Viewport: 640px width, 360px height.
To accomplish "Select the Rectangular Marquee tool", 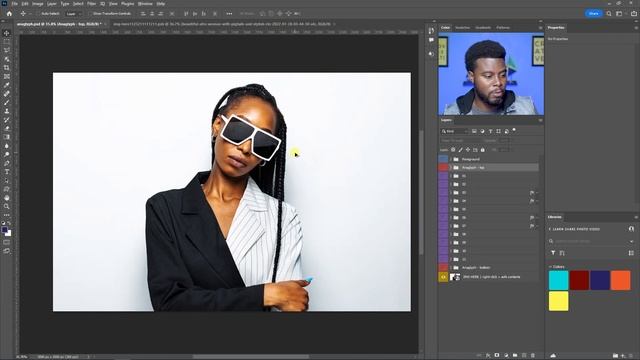I will tap(7, 42).
